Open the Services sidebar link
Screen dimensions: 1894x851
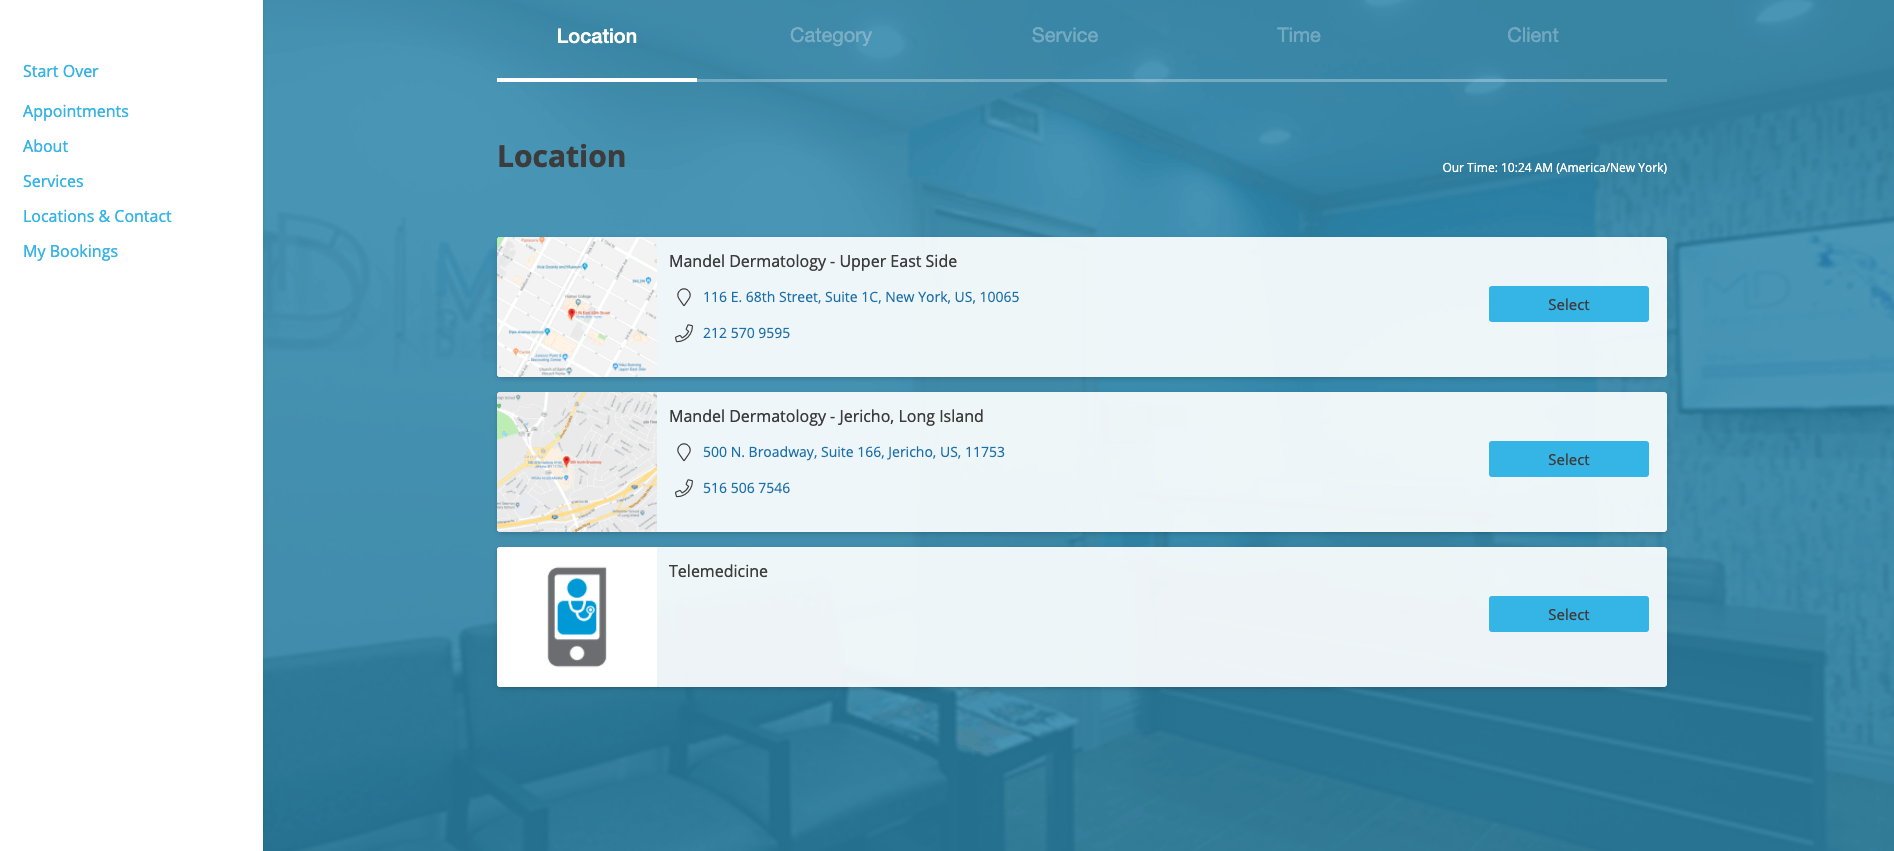tap(53, 181)
